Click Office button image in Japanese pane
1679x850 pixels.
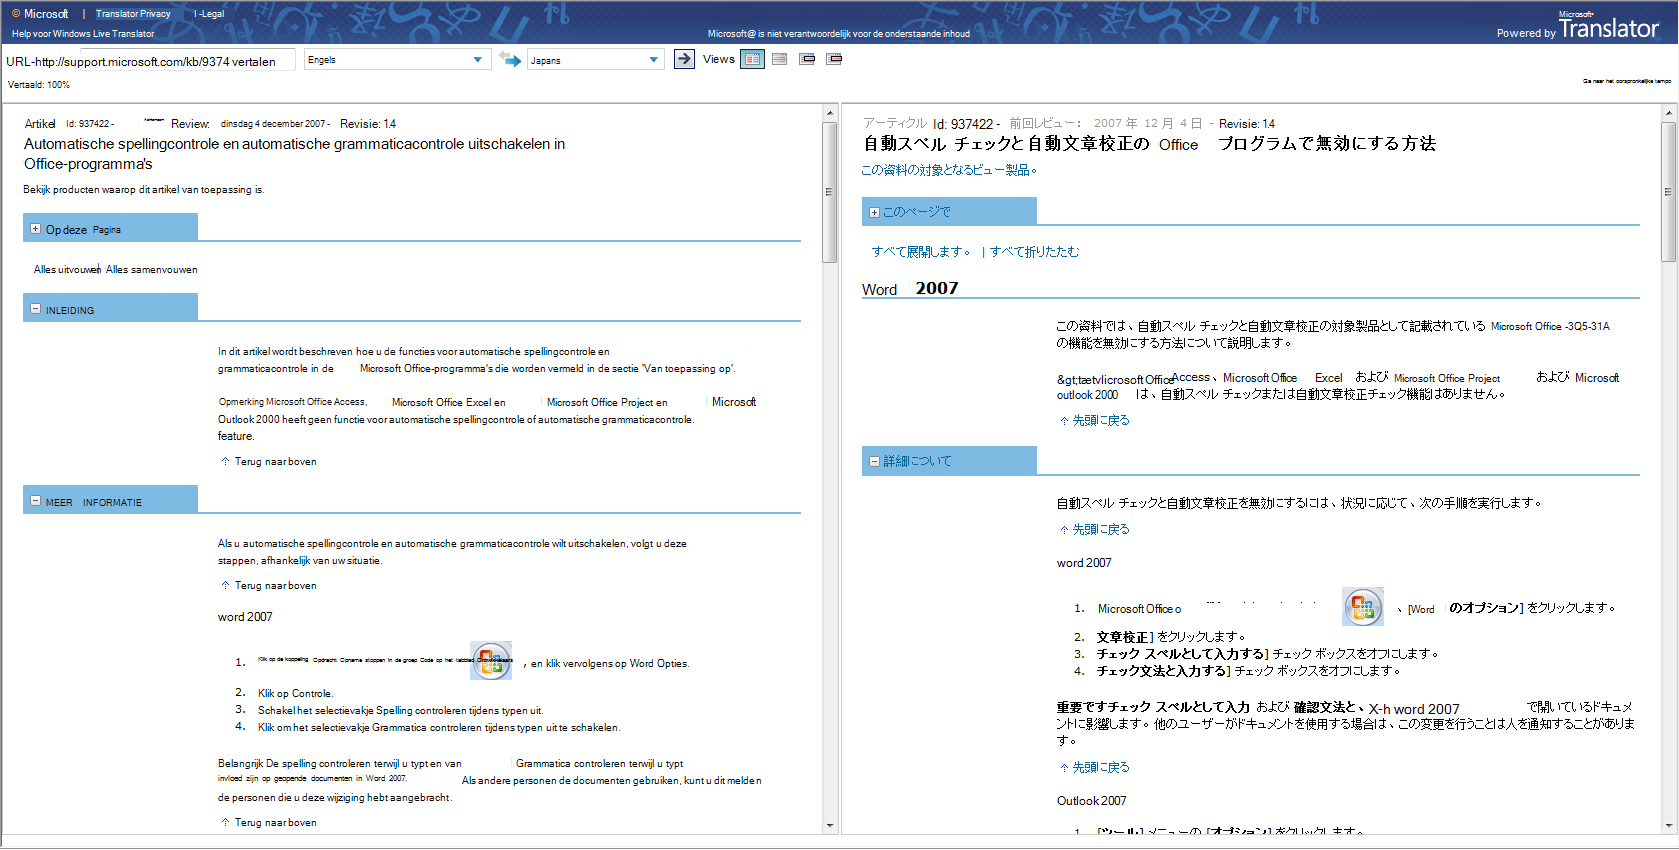tap(1363, 607)
